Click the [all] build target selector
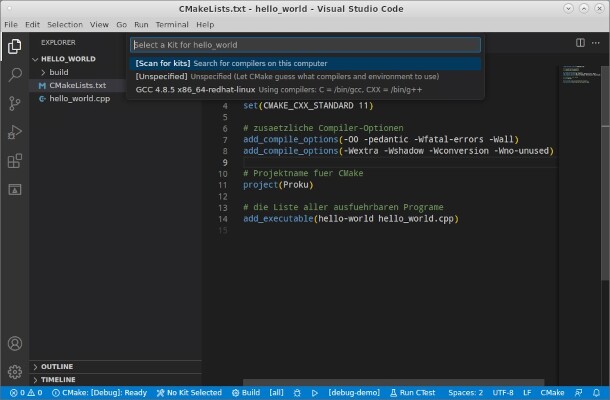 point(276,393)
